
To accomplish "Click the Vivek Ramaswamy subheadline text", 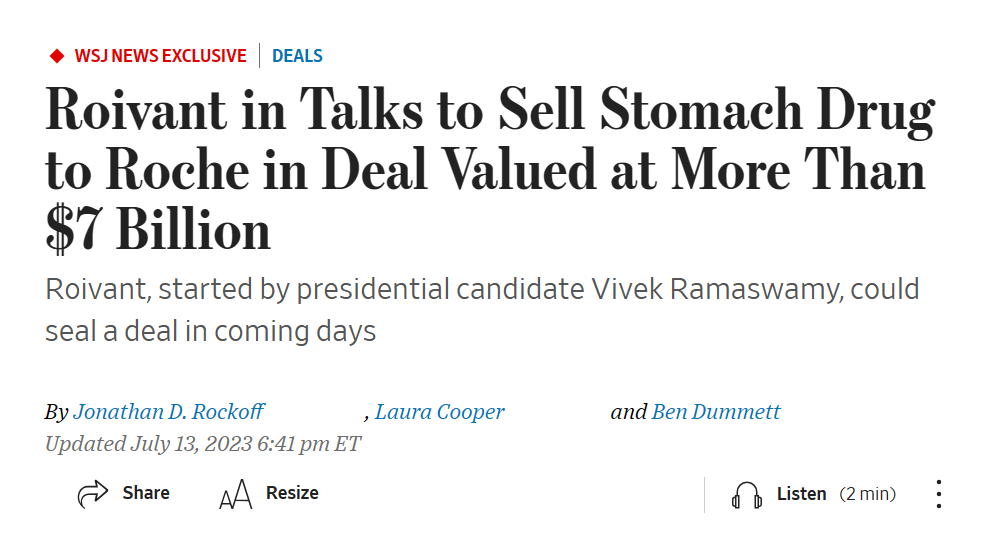I will pos(482,310).
